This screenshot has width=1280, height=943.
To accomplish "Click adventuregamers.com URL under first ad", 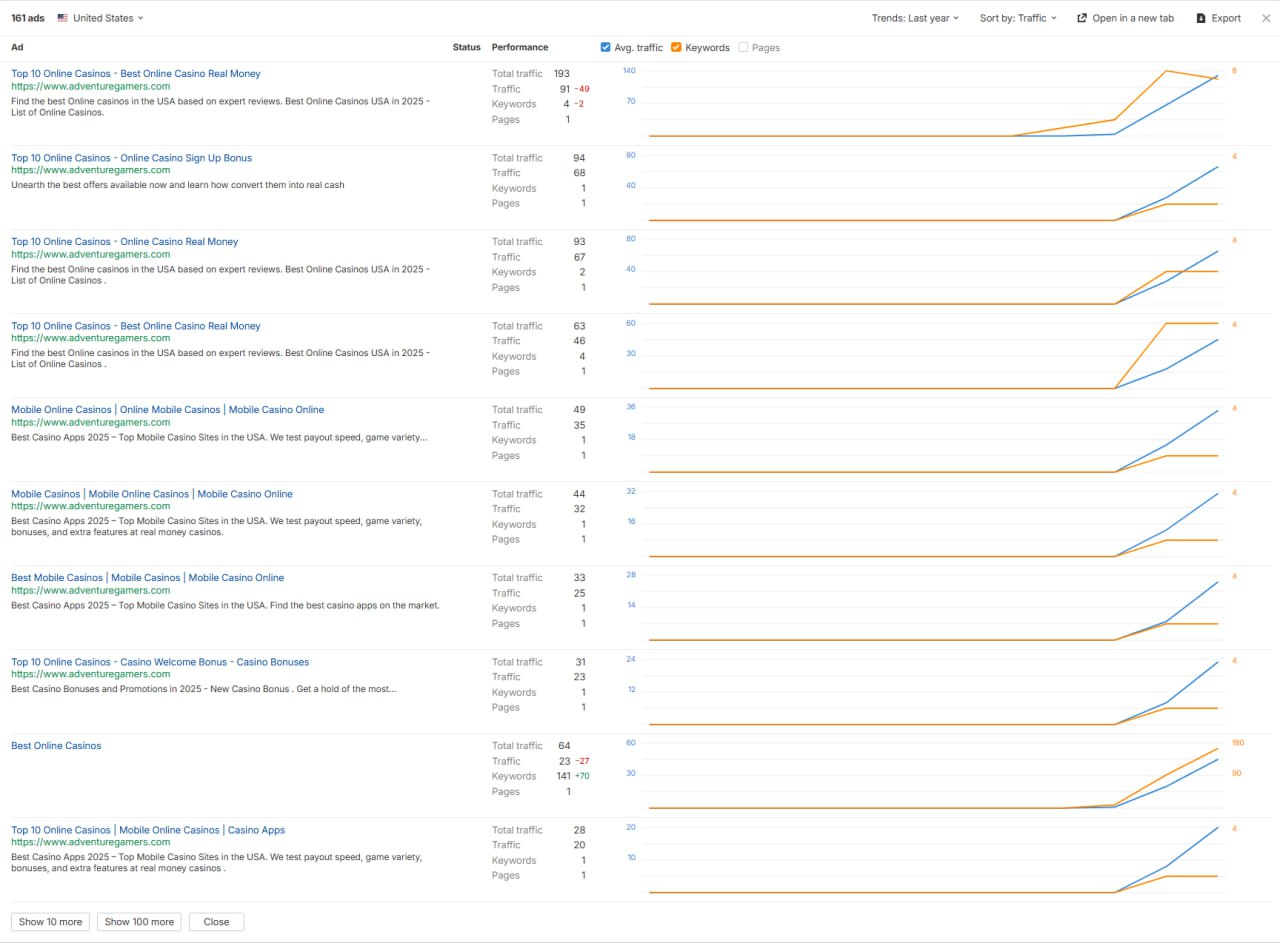I will (x=90, y=86).
